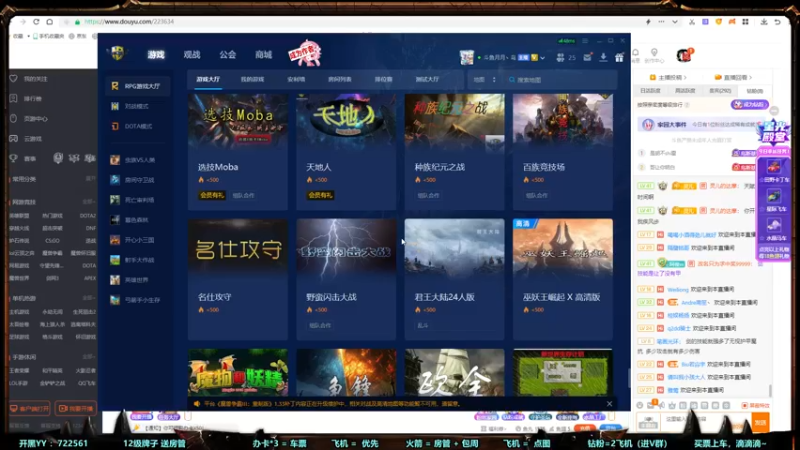This screenshot has height=450, width=800.
Task: Click the 发送 chat send button
Action: pos(760,422)
